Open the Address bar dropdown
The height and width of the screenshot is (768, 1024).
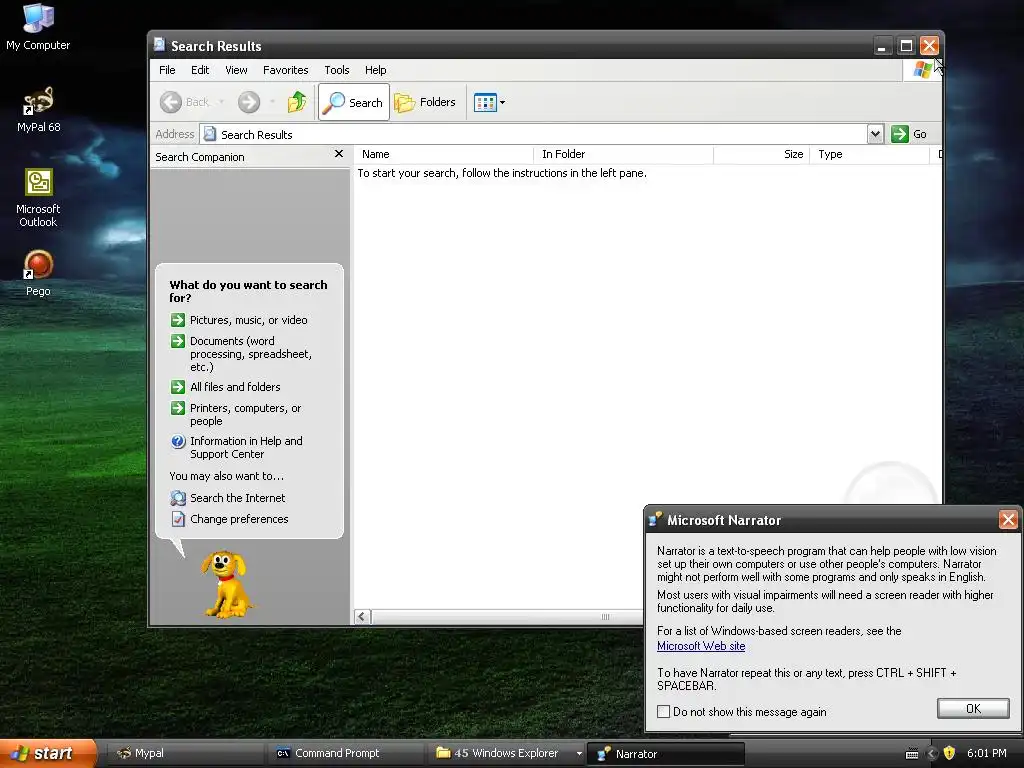click(875, 134)
